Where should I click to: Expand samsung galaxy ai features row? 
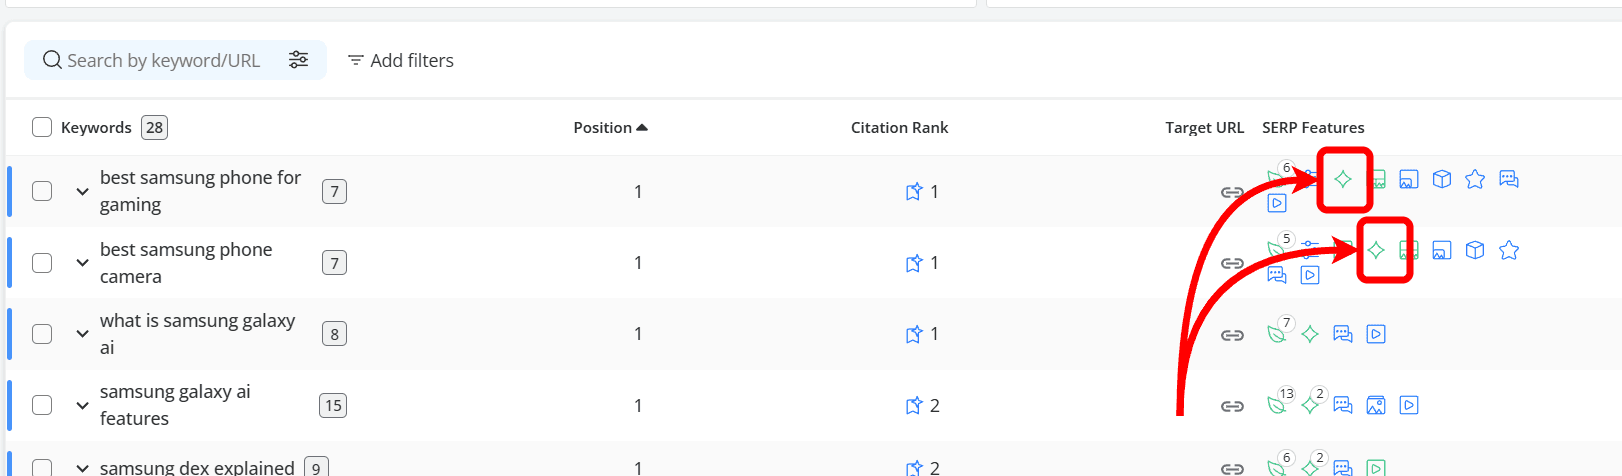click(x=82, y=405)
